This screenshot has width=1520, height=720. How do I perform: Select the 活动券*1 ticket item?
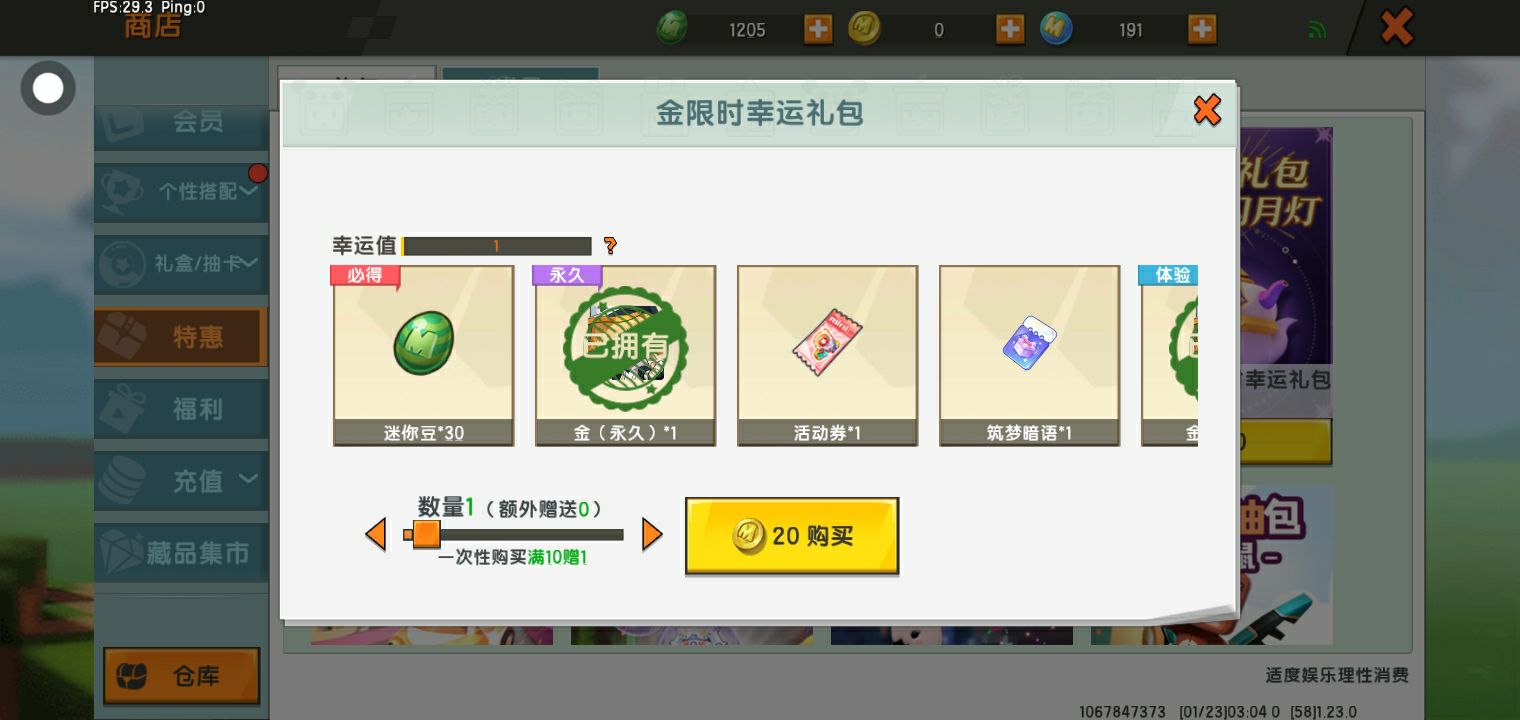[x=827, y=355]
